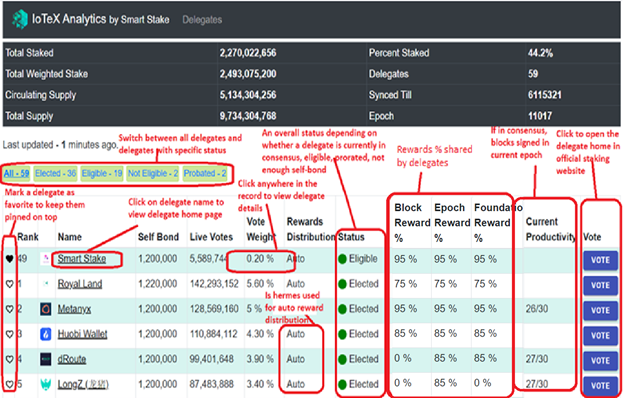Mark Royal Land as favorite with heart
The width and height of the screenshot is (624, 398).
point(9,284)
